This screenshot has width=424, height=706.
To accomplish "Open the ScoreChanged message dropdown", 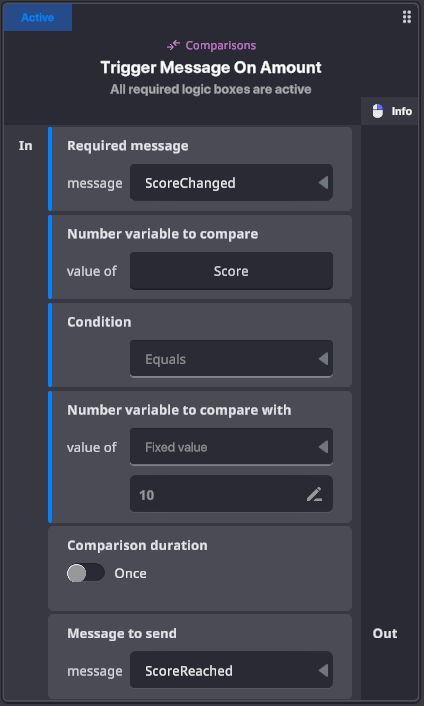I will pos(231,182).
